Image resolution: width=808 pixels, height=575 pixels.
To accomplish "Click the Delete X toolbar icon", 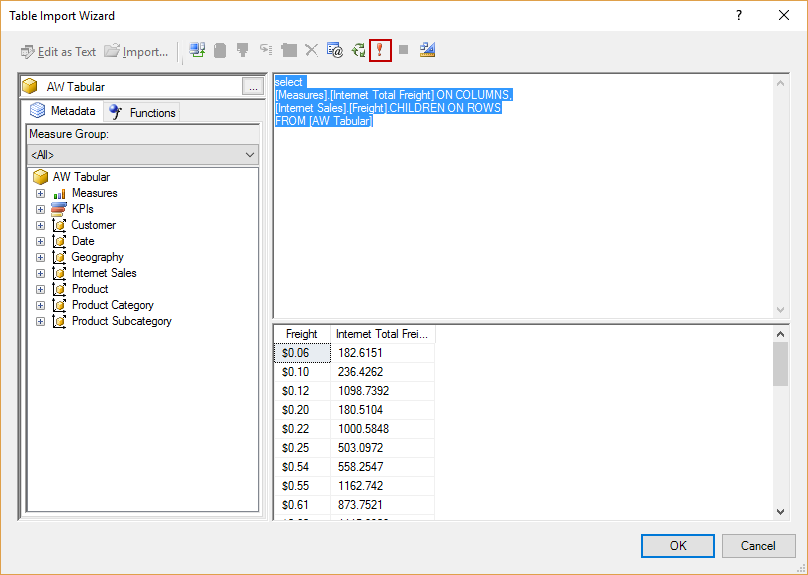I will (x=311, y=50).
